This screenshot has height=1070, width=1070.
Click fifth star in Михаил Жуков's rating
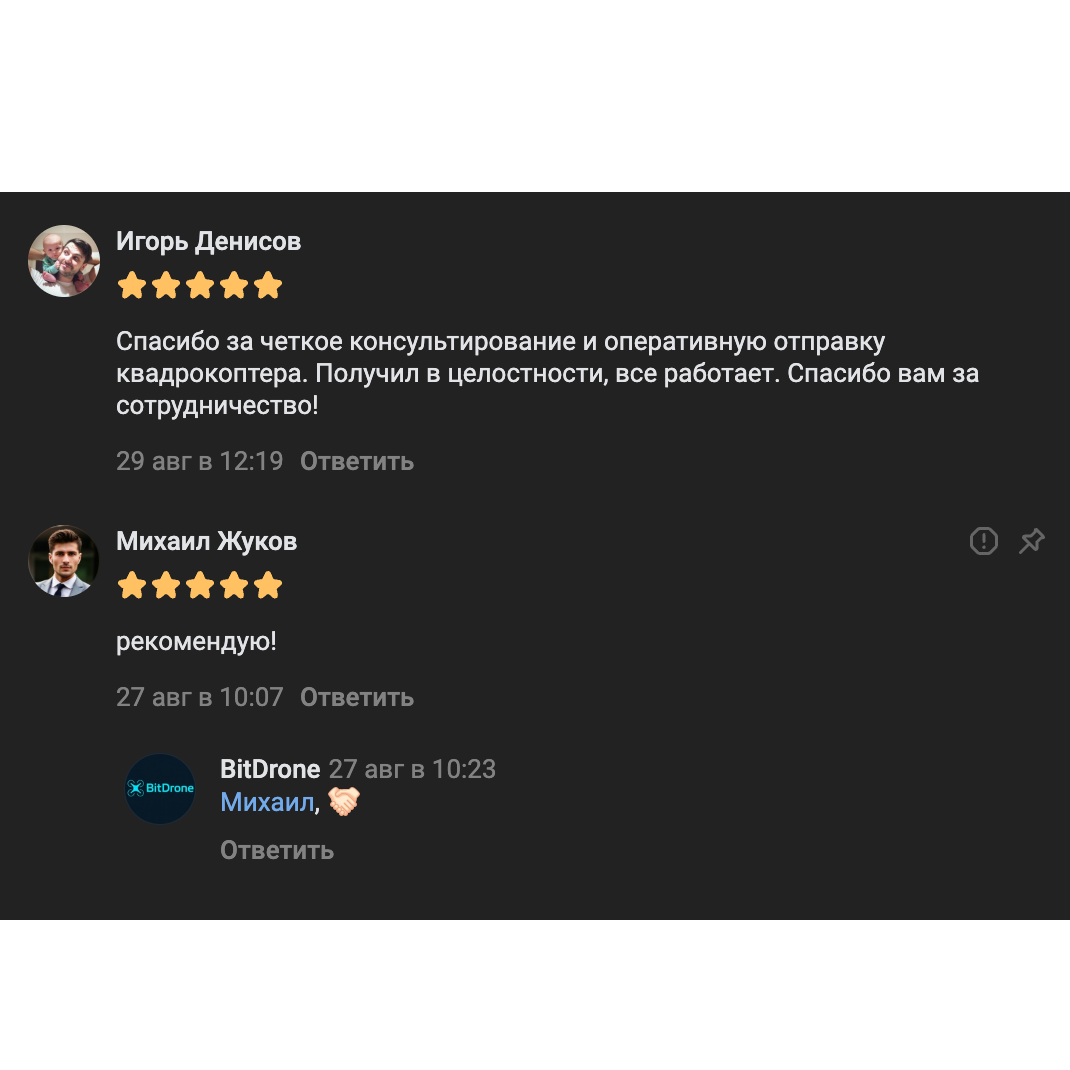[x=268, y=585]
